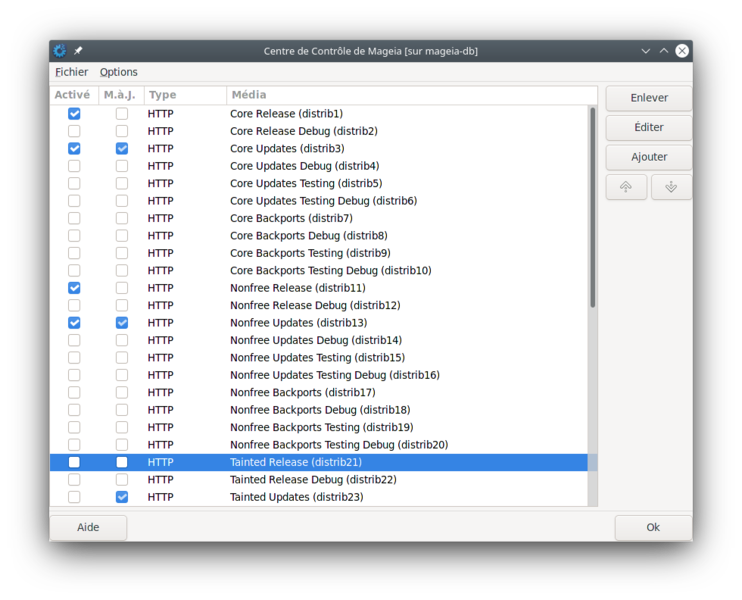Move selected media down with arrow button
The height and width of the screenshot is (600, 742).
(x=671, y=187)
